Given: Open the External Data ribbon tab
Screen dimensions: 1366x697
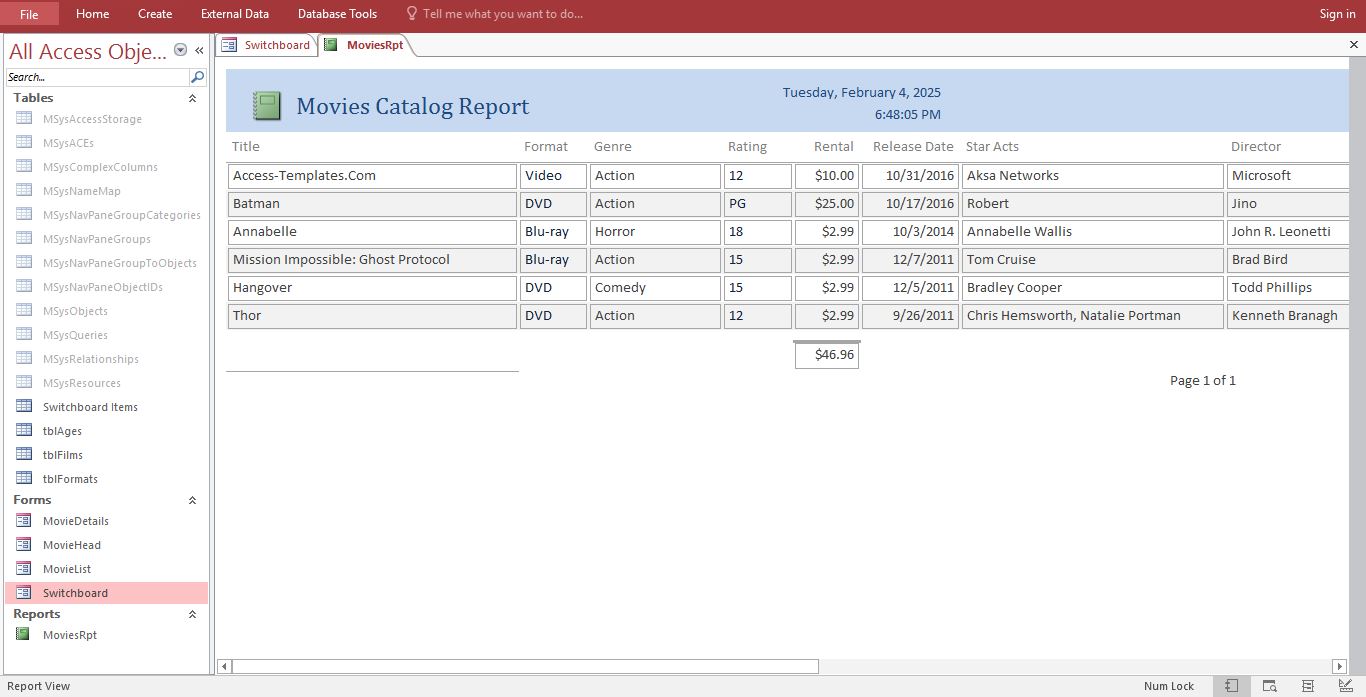Looking at the screenshot, I should (x=234, y=14).
